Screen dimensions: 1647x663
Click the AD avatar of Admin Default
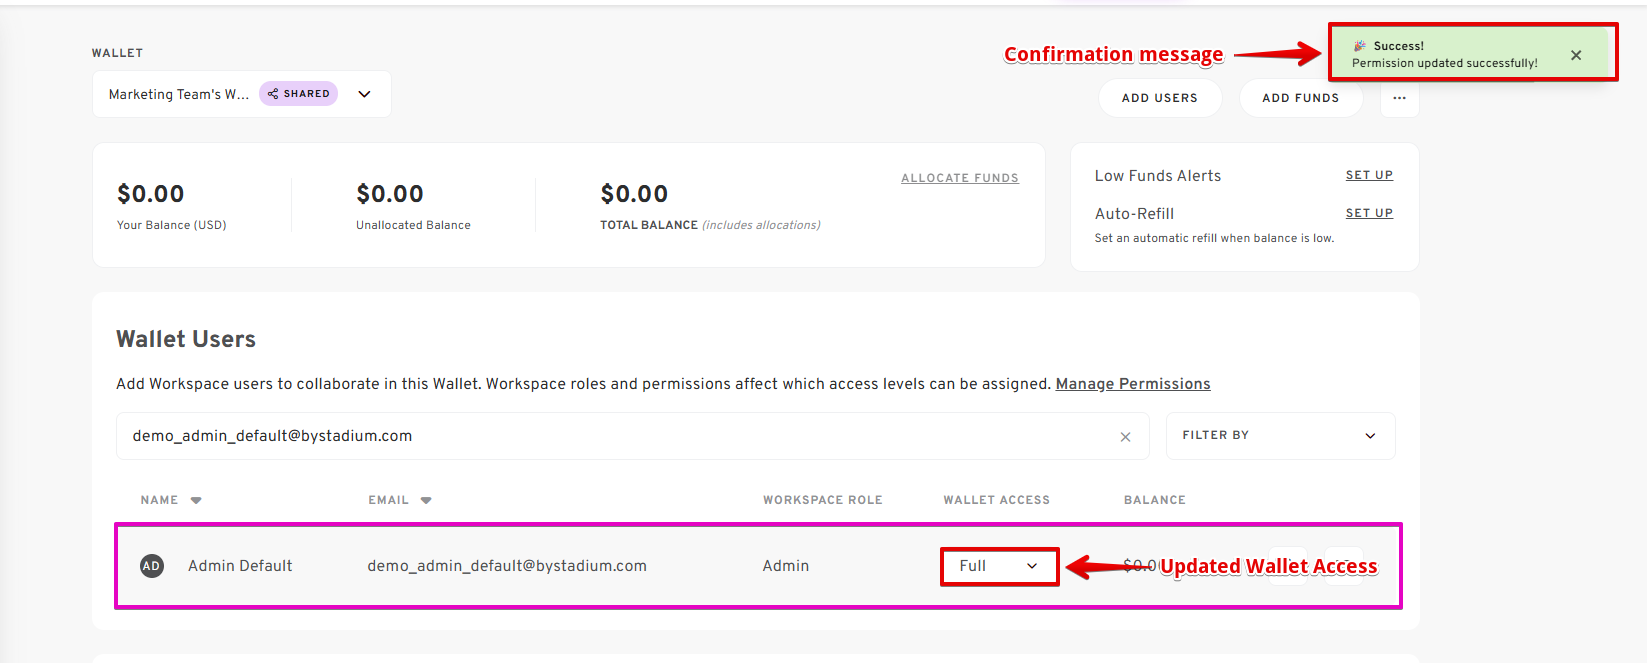click(x=152, y=566)
